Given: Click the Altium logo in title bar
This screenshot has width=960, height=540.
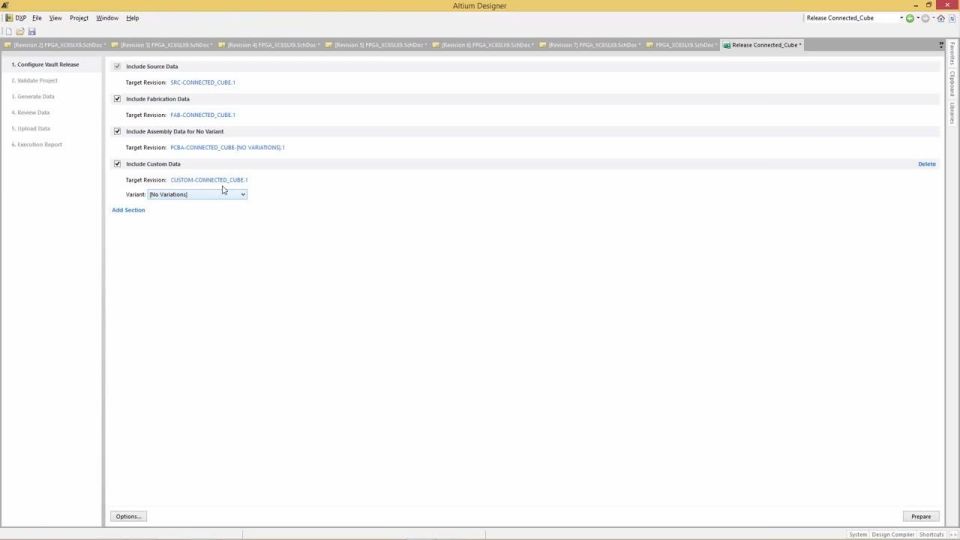Looking at the screenshot, I should coord(6,5).
